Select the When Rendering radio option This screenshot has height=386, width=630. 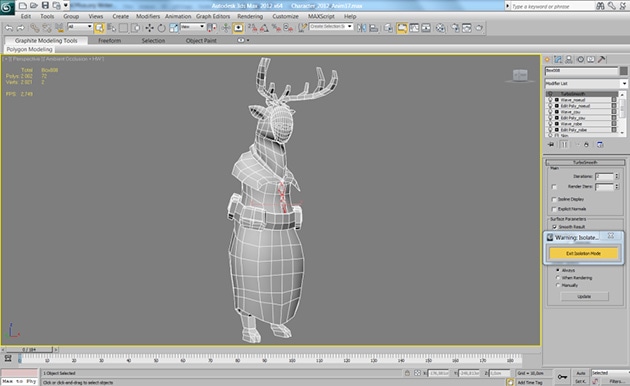pos(558,278)
